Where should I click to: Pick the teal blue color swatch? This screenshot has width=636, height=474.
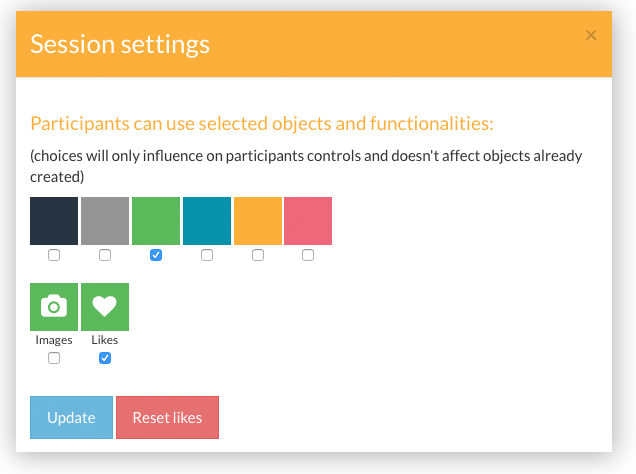[207, 221]
